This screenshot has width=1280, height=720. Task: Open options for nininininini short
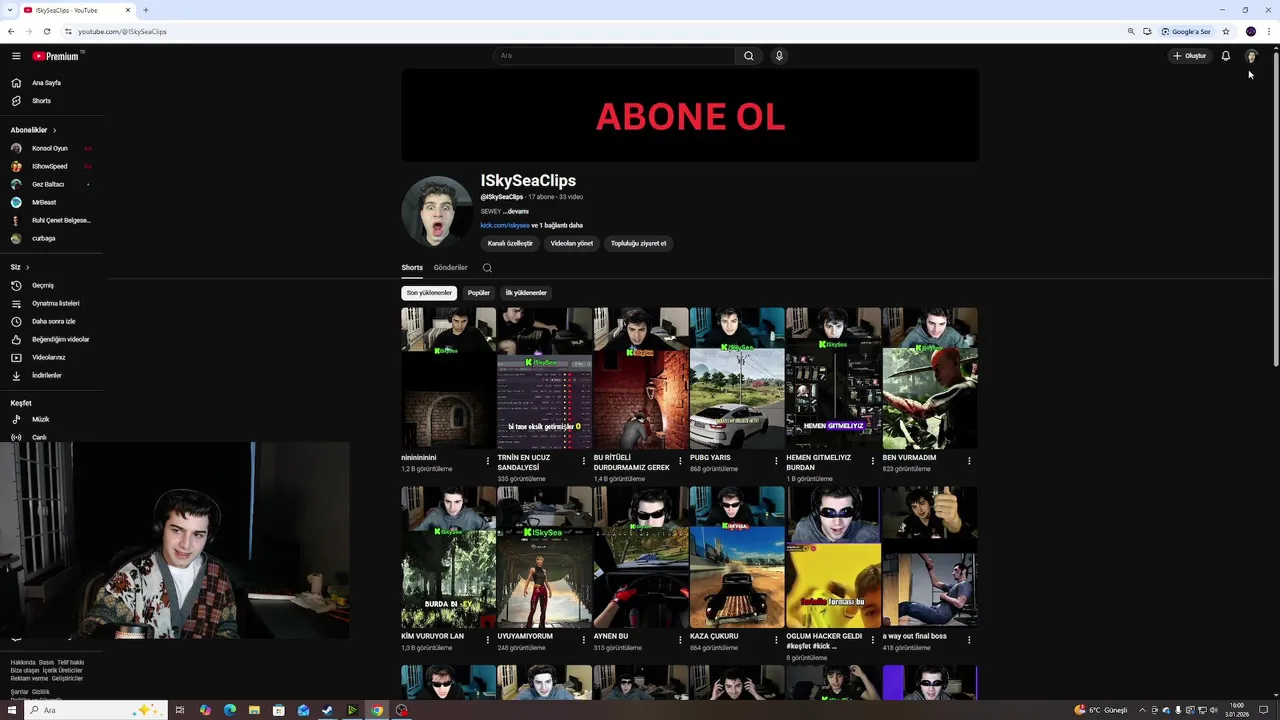[x=488, y=461]
